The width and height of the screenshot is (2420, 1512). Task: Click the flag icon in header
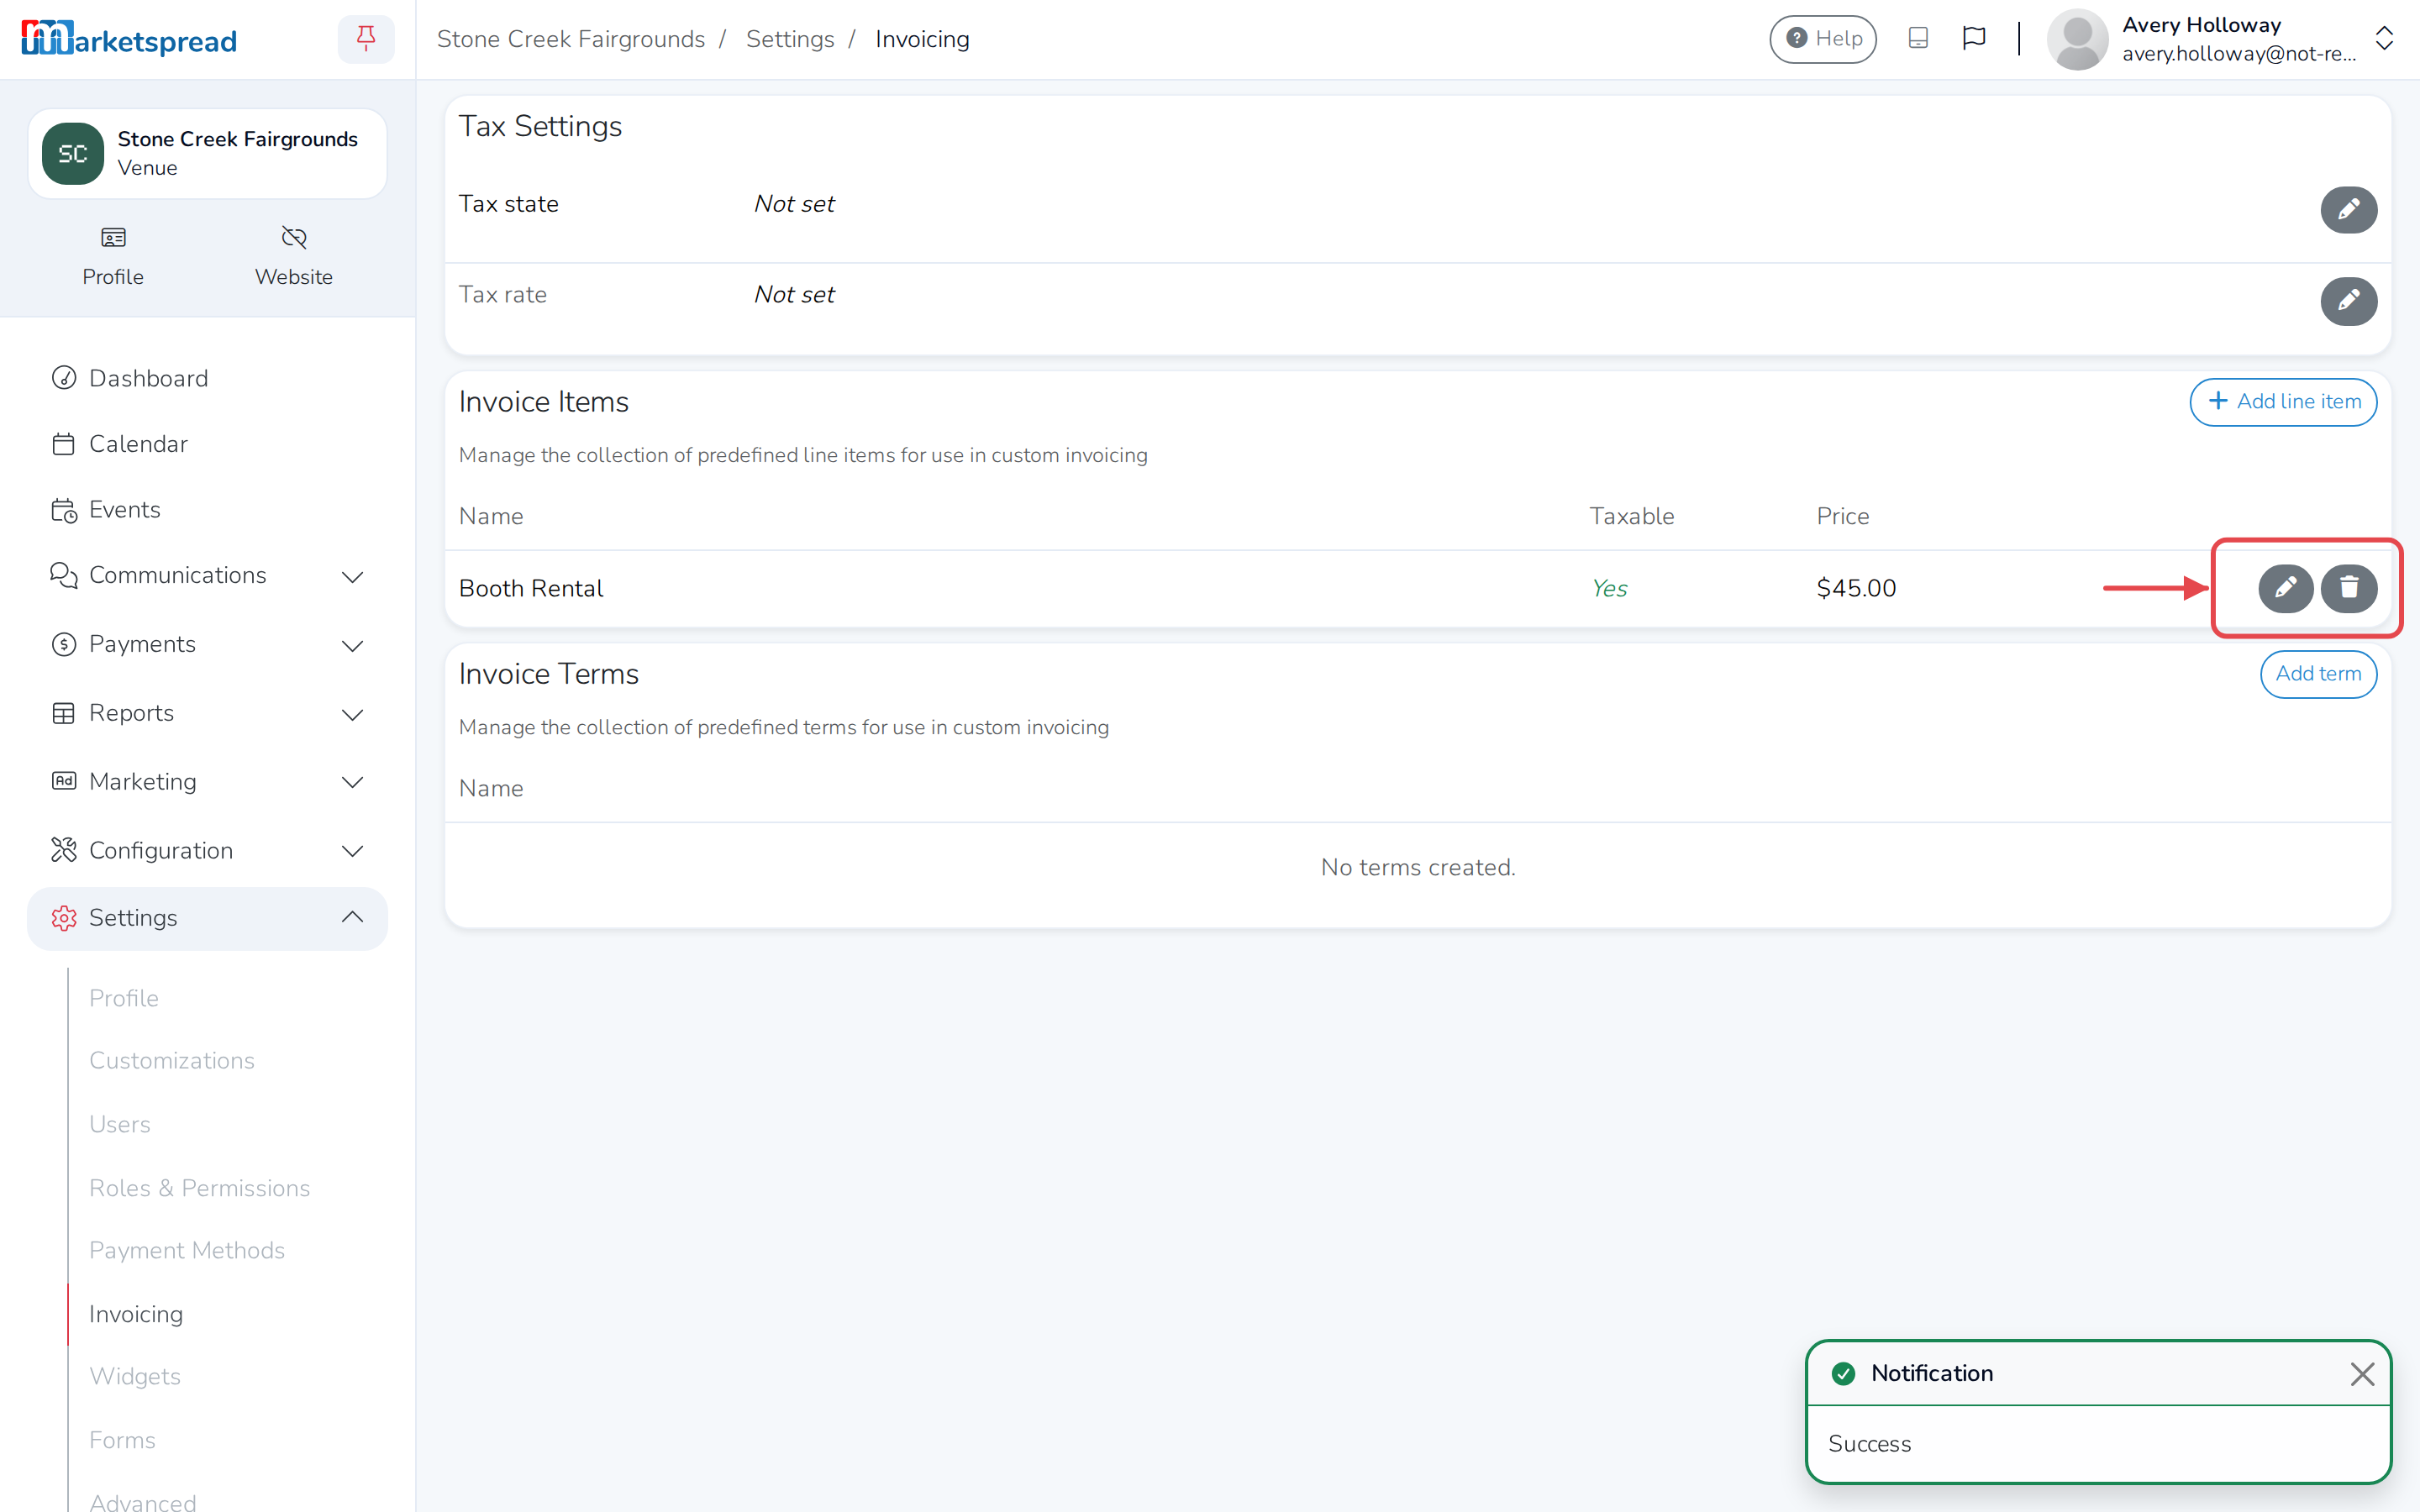[x=1973, y=39]
